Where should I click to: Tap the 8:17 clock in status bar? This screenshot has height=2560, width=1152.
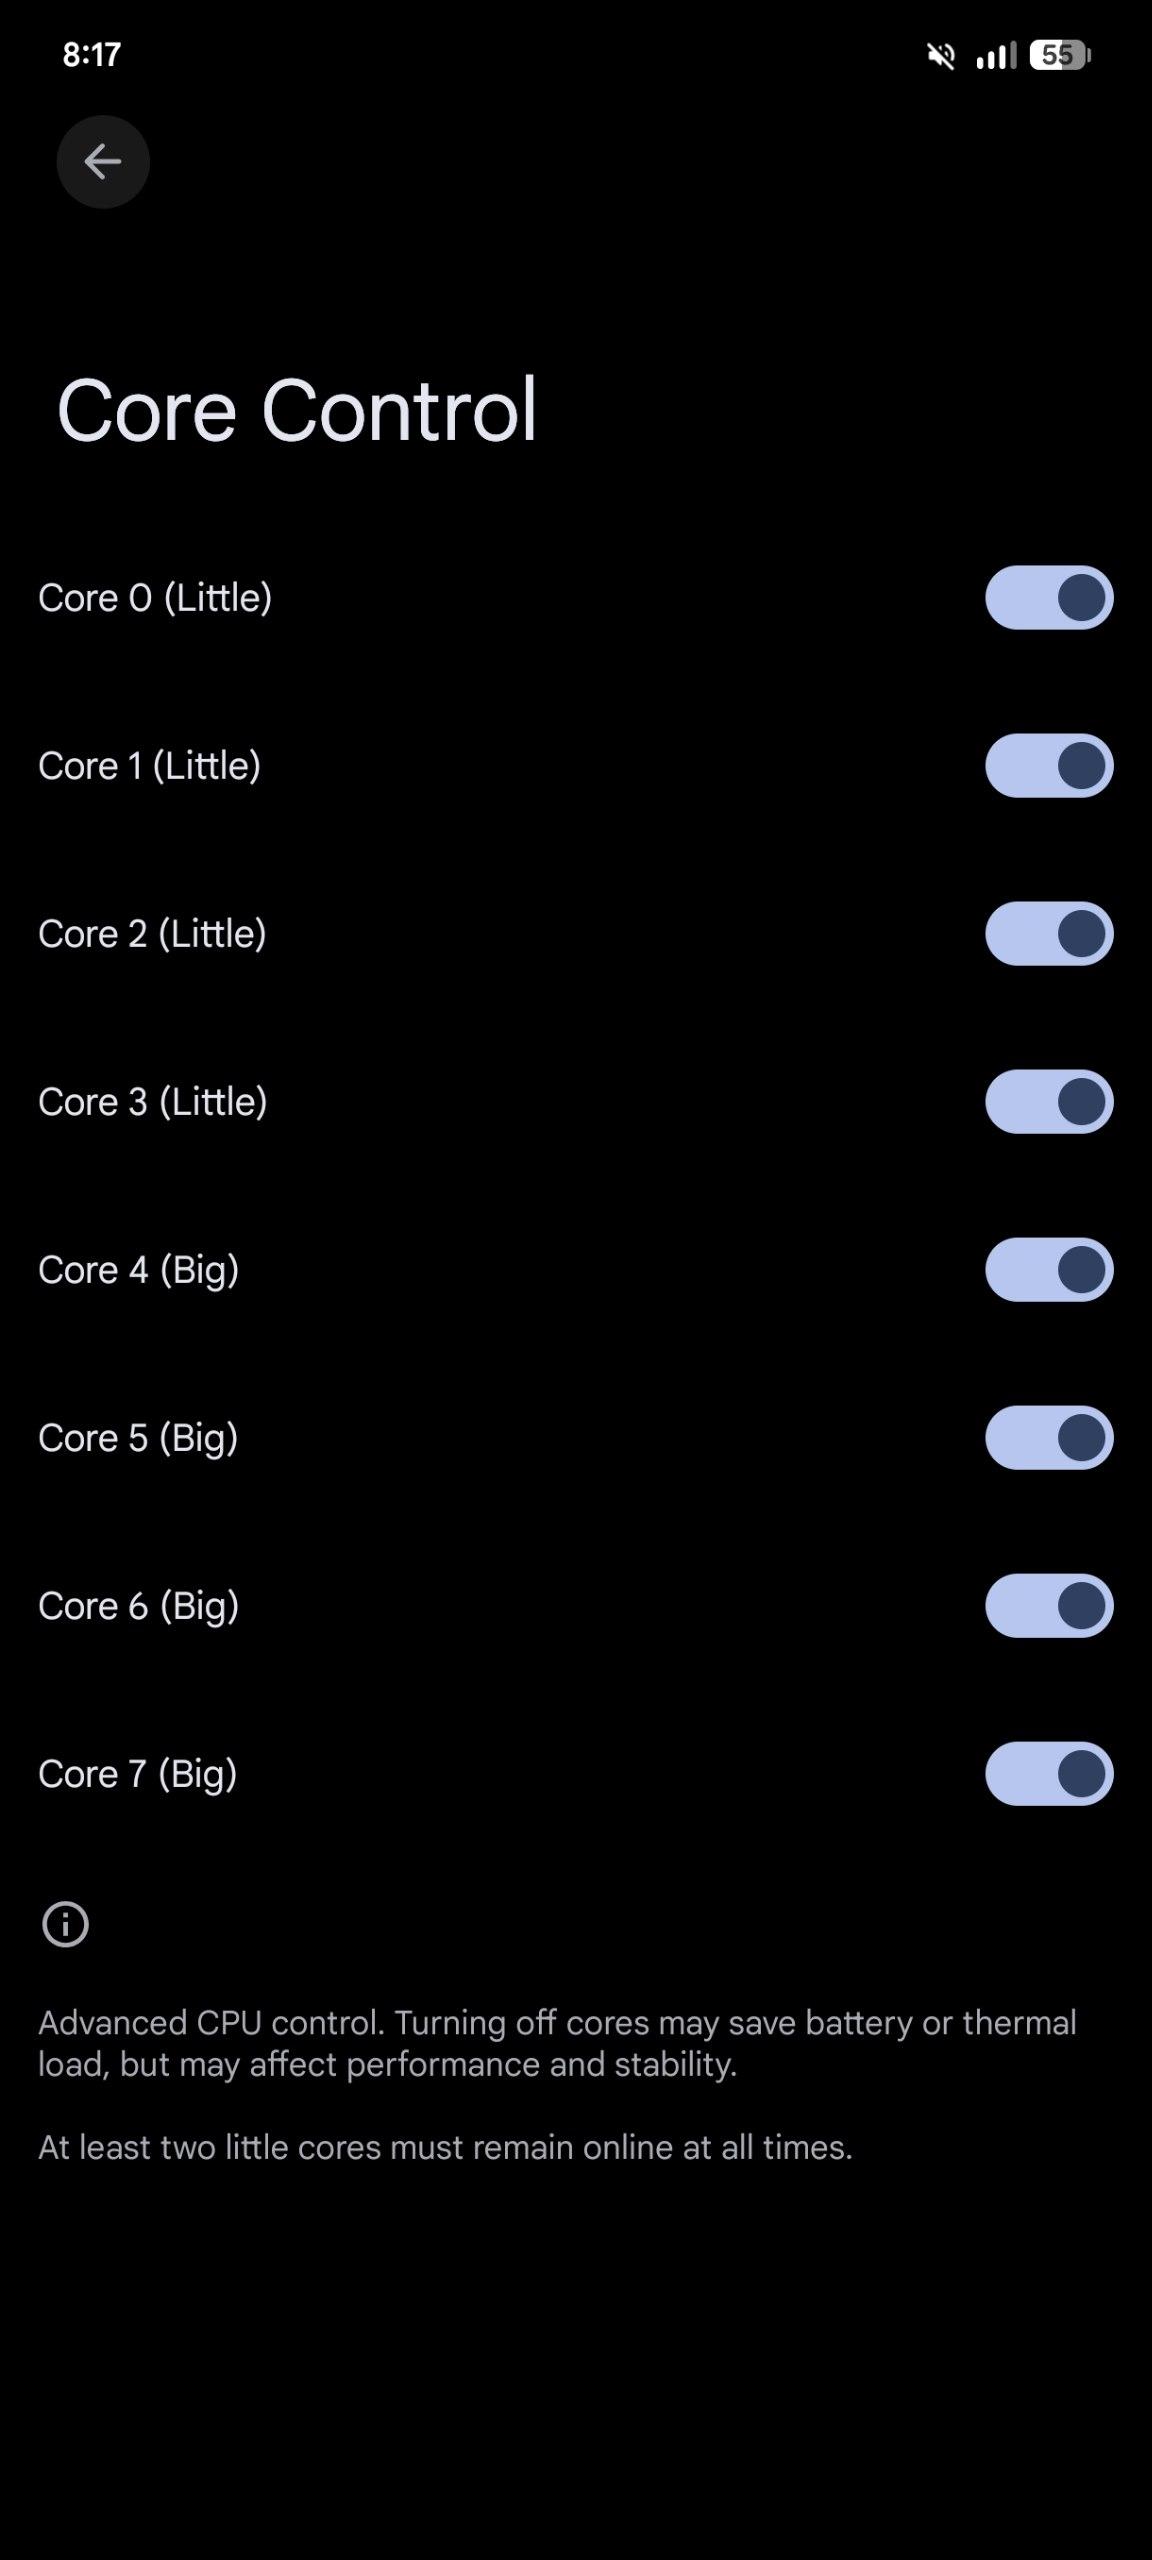tap(91, 54)
